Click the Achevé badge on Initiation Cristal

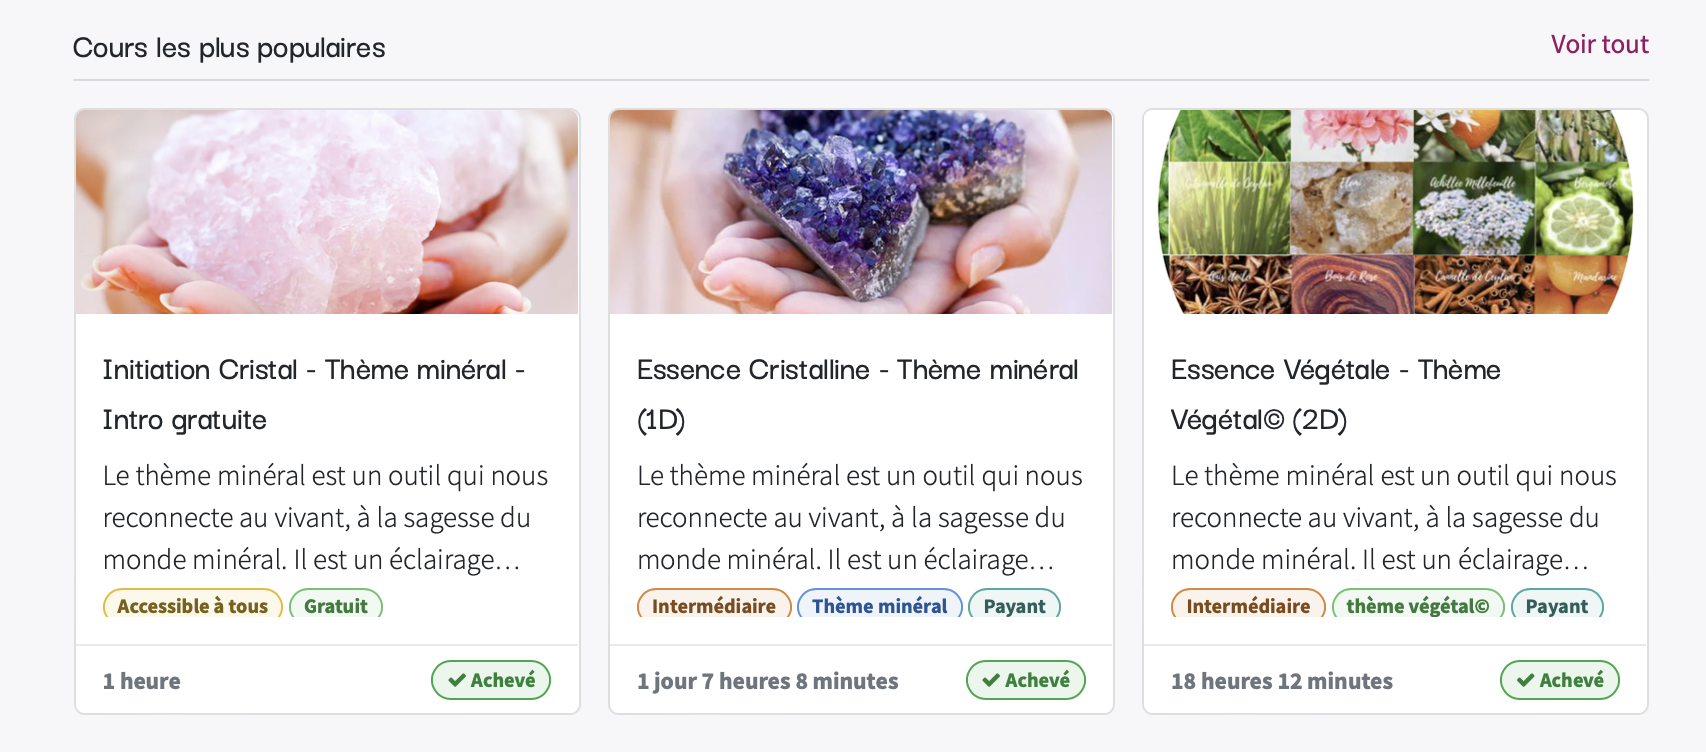(491, 680)
